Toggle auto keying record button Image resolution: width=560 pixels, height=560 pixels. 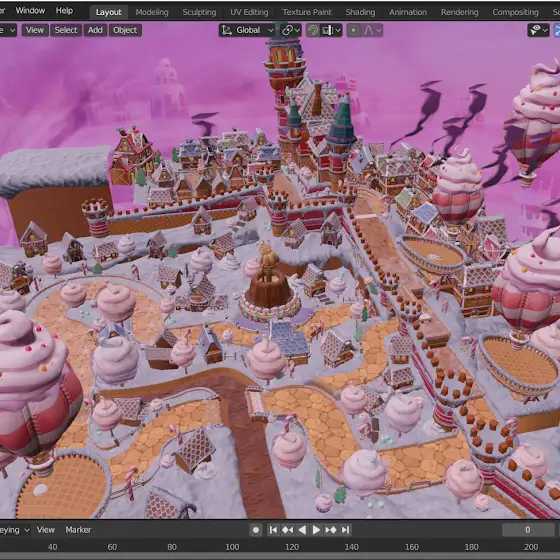pos(256,530)
